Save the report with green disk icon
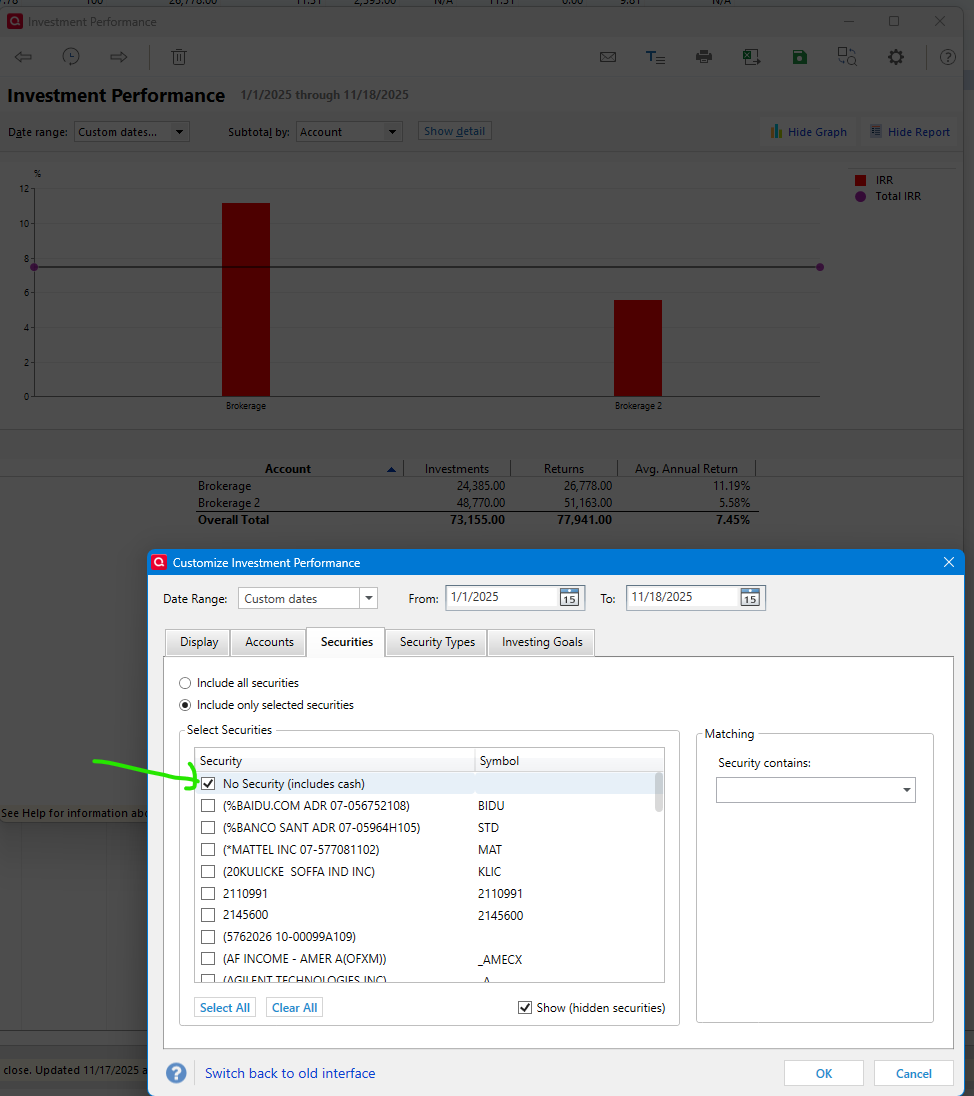Screen dimensions: 974x1096 800,57
